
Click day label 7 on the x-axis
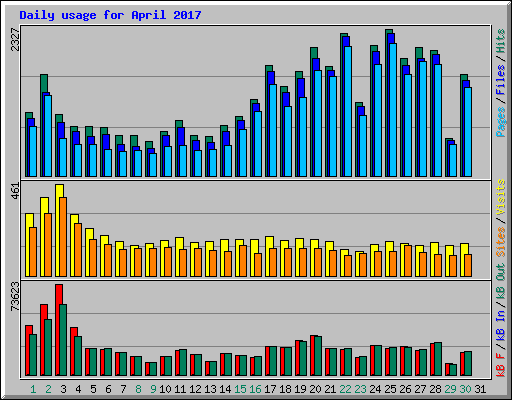coord(123,389)
